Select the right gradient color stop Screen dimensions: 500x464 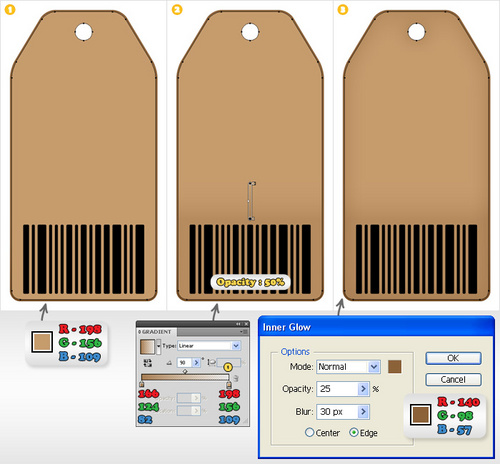[229, 385]
